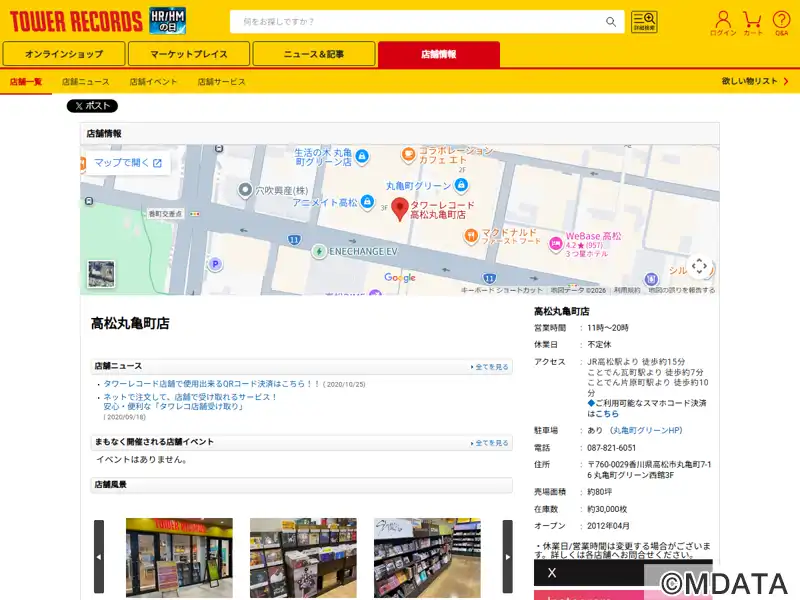
Task: Open the storefront entrance photo
Action: pyautogui.click(x=179, y=557)
